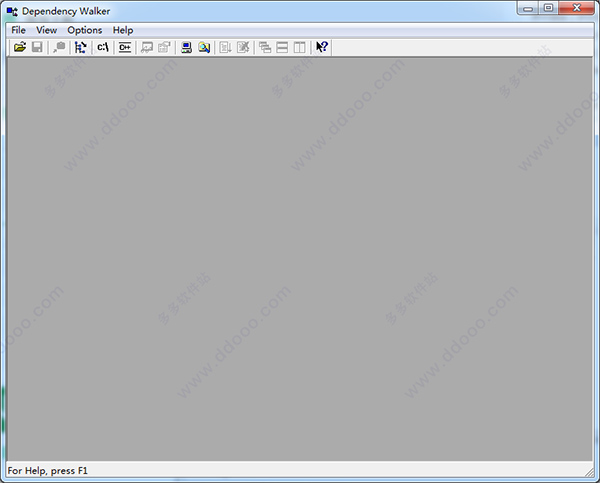Open System Information computer icon

point(186,47)
